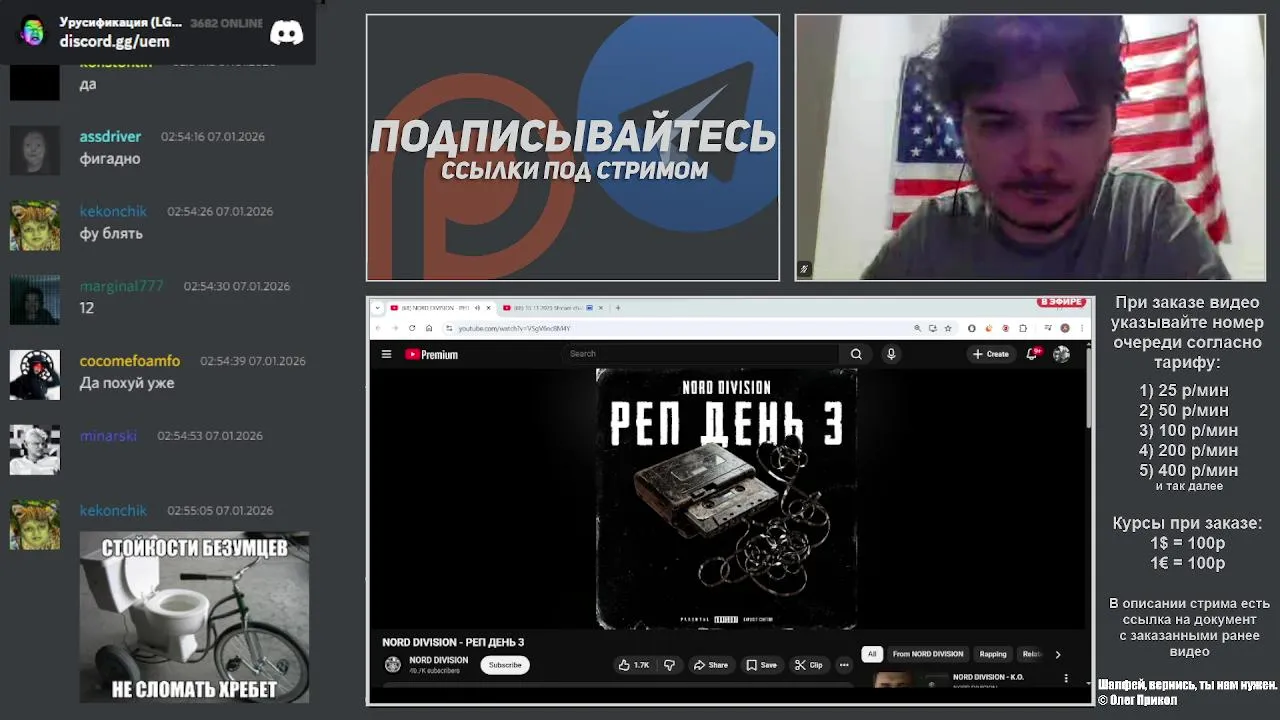Image resolution: width=1280 pixels, height=720 pixels.
Task: Select the Rapping filter chip
Action: click(x=993, y=655)
